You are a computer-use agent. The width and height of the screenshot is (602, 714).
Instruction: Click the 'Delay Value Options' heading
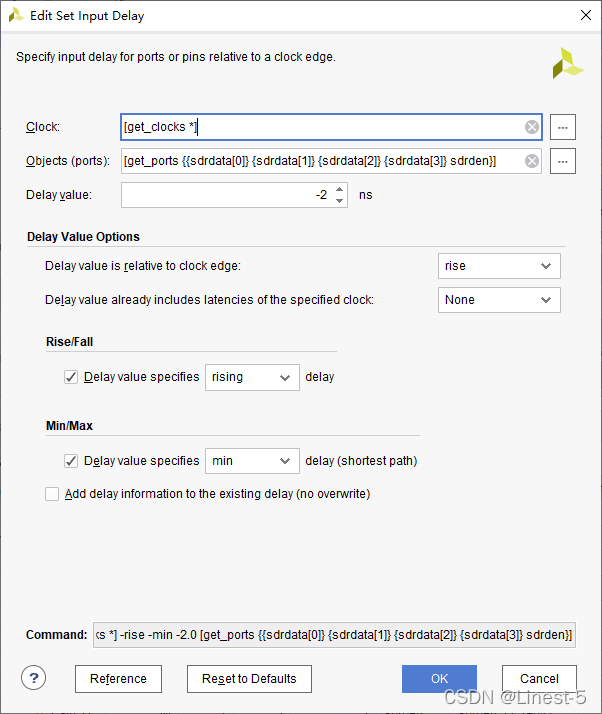tap(83, 237)
